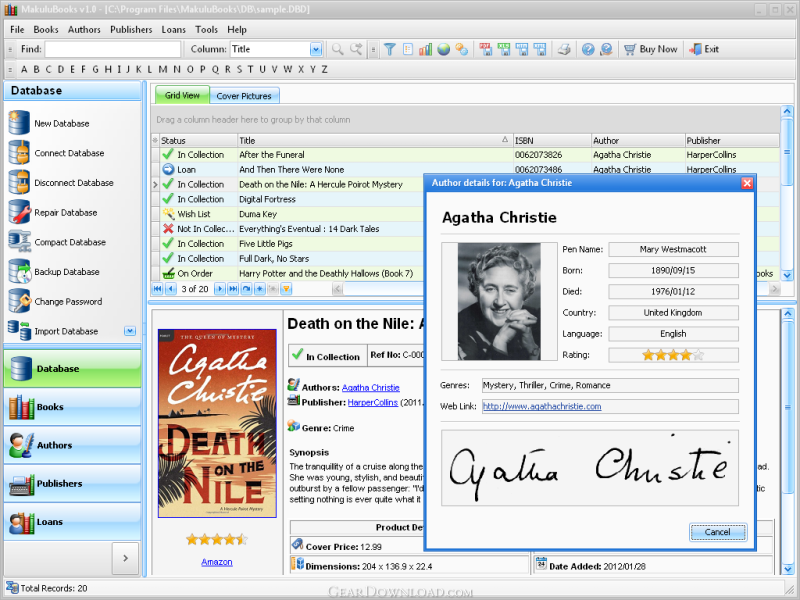Click the Status column header
Screen dimensions: 800x600
pyautogui.click(x=199, y=140)
